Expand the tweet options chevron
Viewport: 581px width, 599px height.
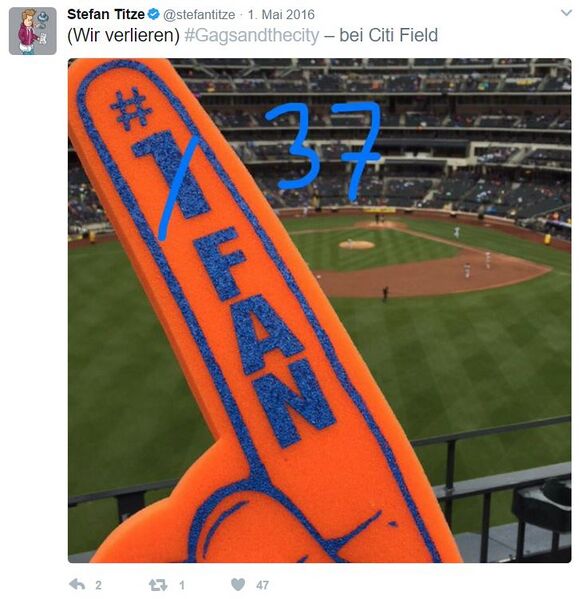pos(566,13)
